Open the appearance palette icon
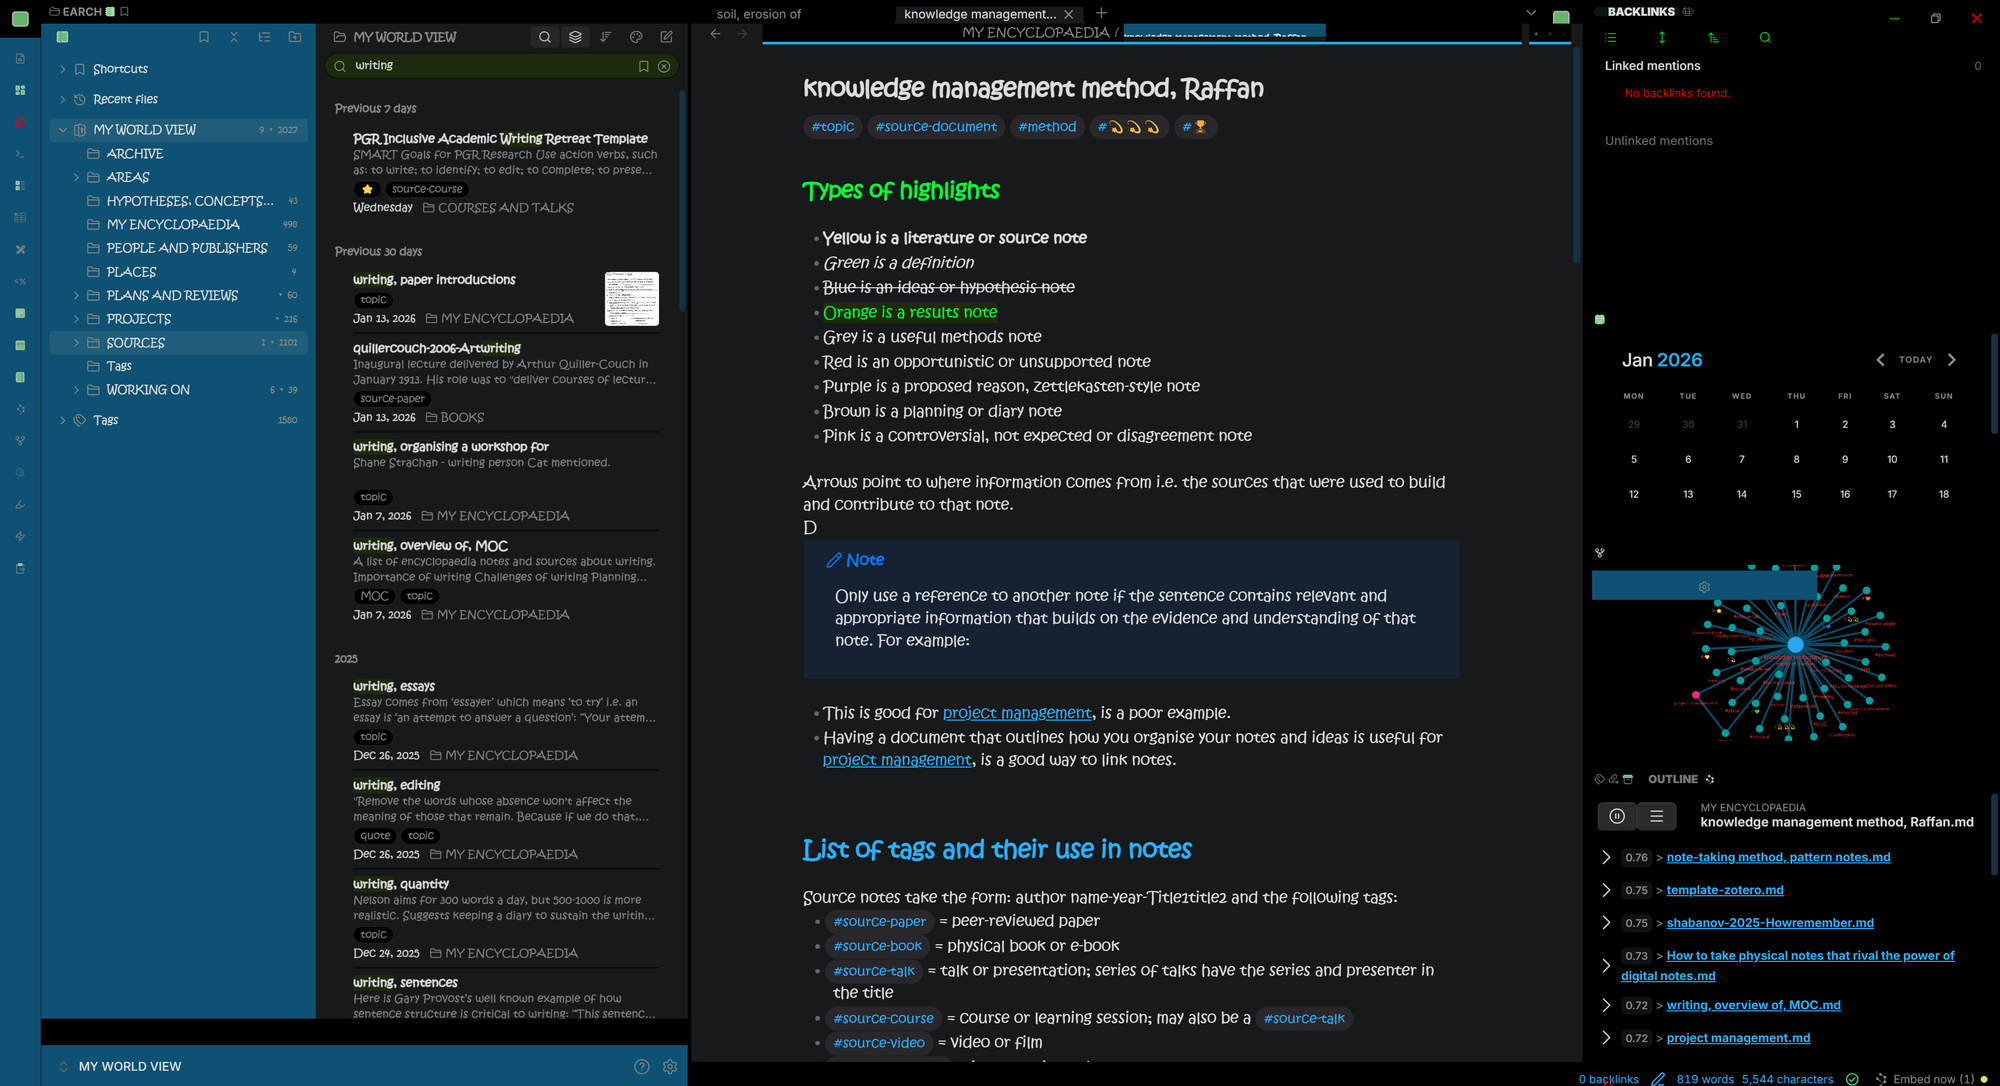The height and width of the screenshot is (1086, 2000). [636, 37]
